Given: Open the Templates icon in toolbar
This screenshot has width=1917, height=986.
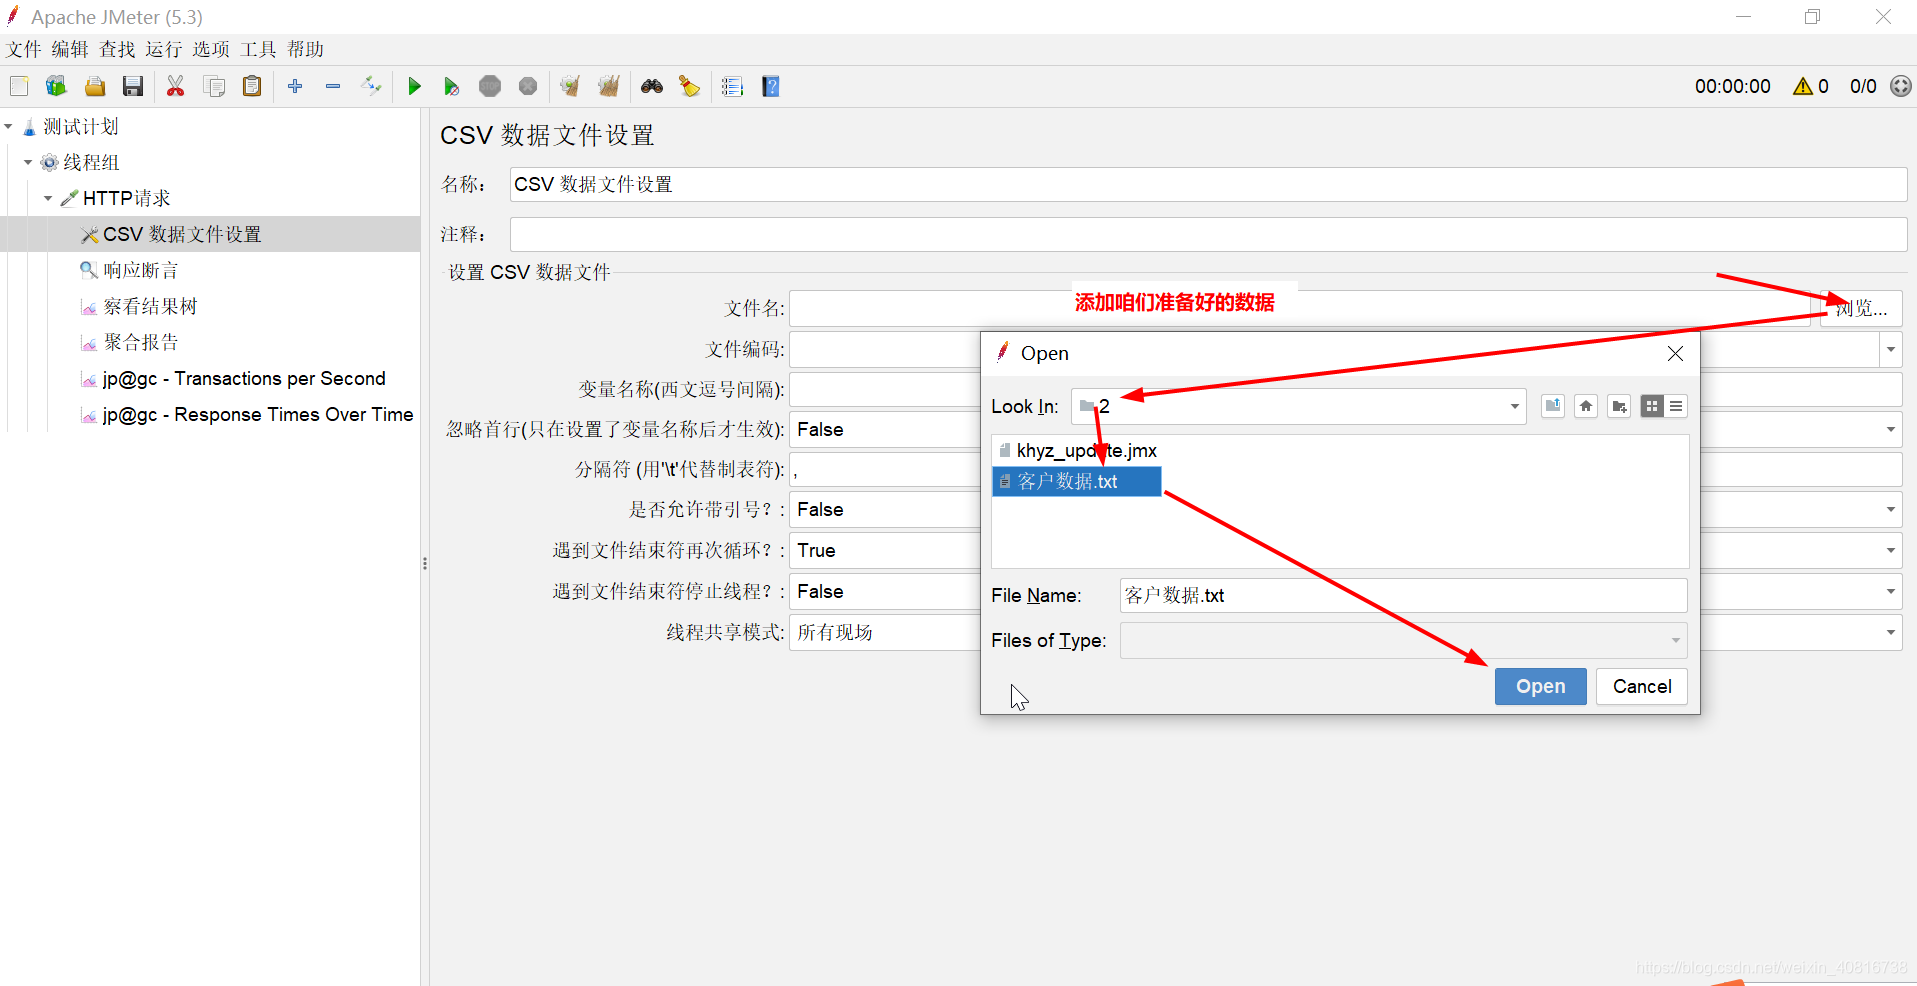Looking at the screenshot, I should (x=56, y=87).
